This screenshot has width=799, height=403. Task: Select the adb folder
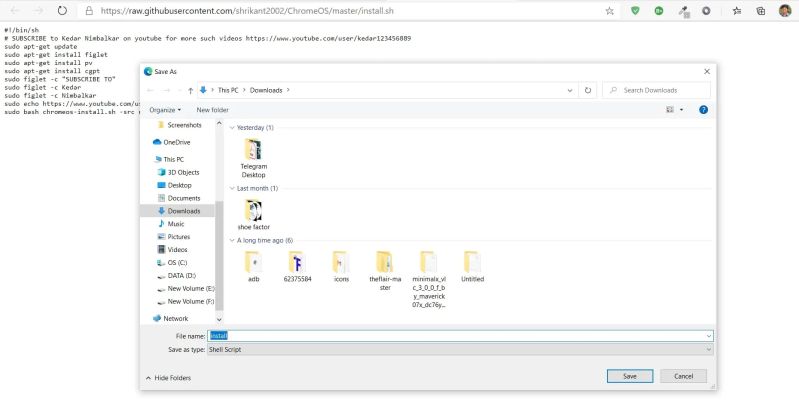[x=253, y=266]
